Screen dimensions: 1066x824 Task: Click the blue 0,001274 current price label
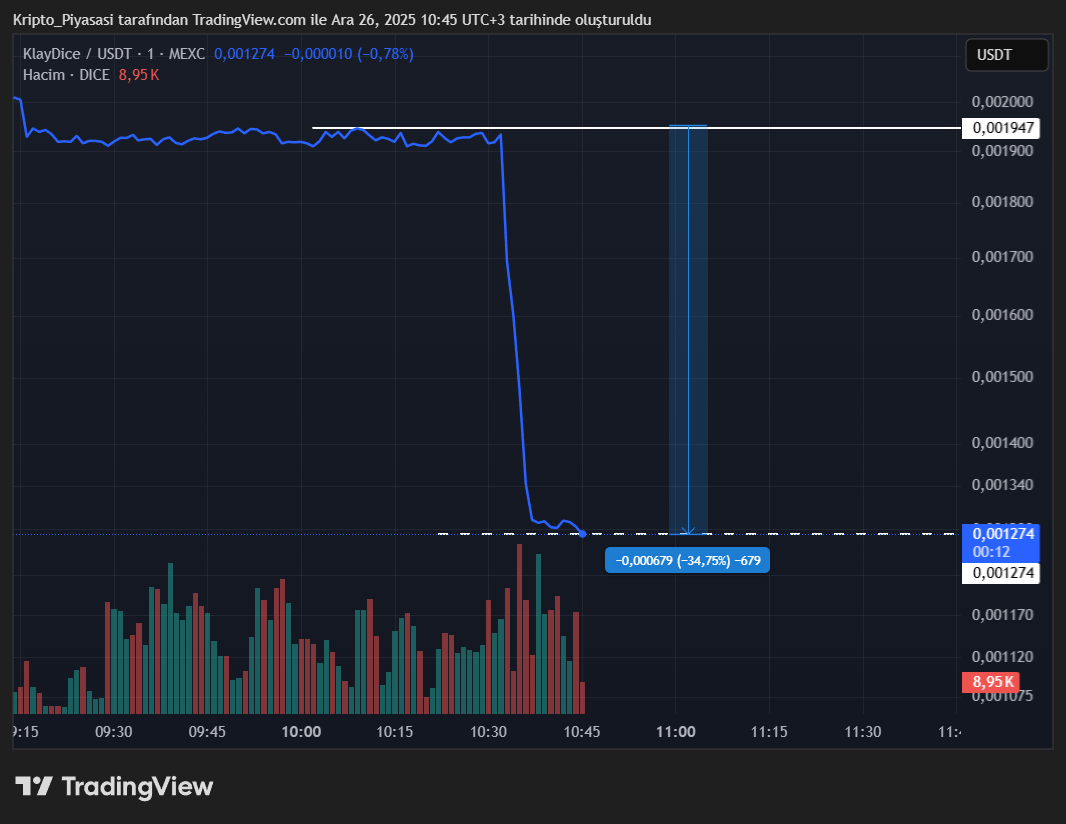1000,534
